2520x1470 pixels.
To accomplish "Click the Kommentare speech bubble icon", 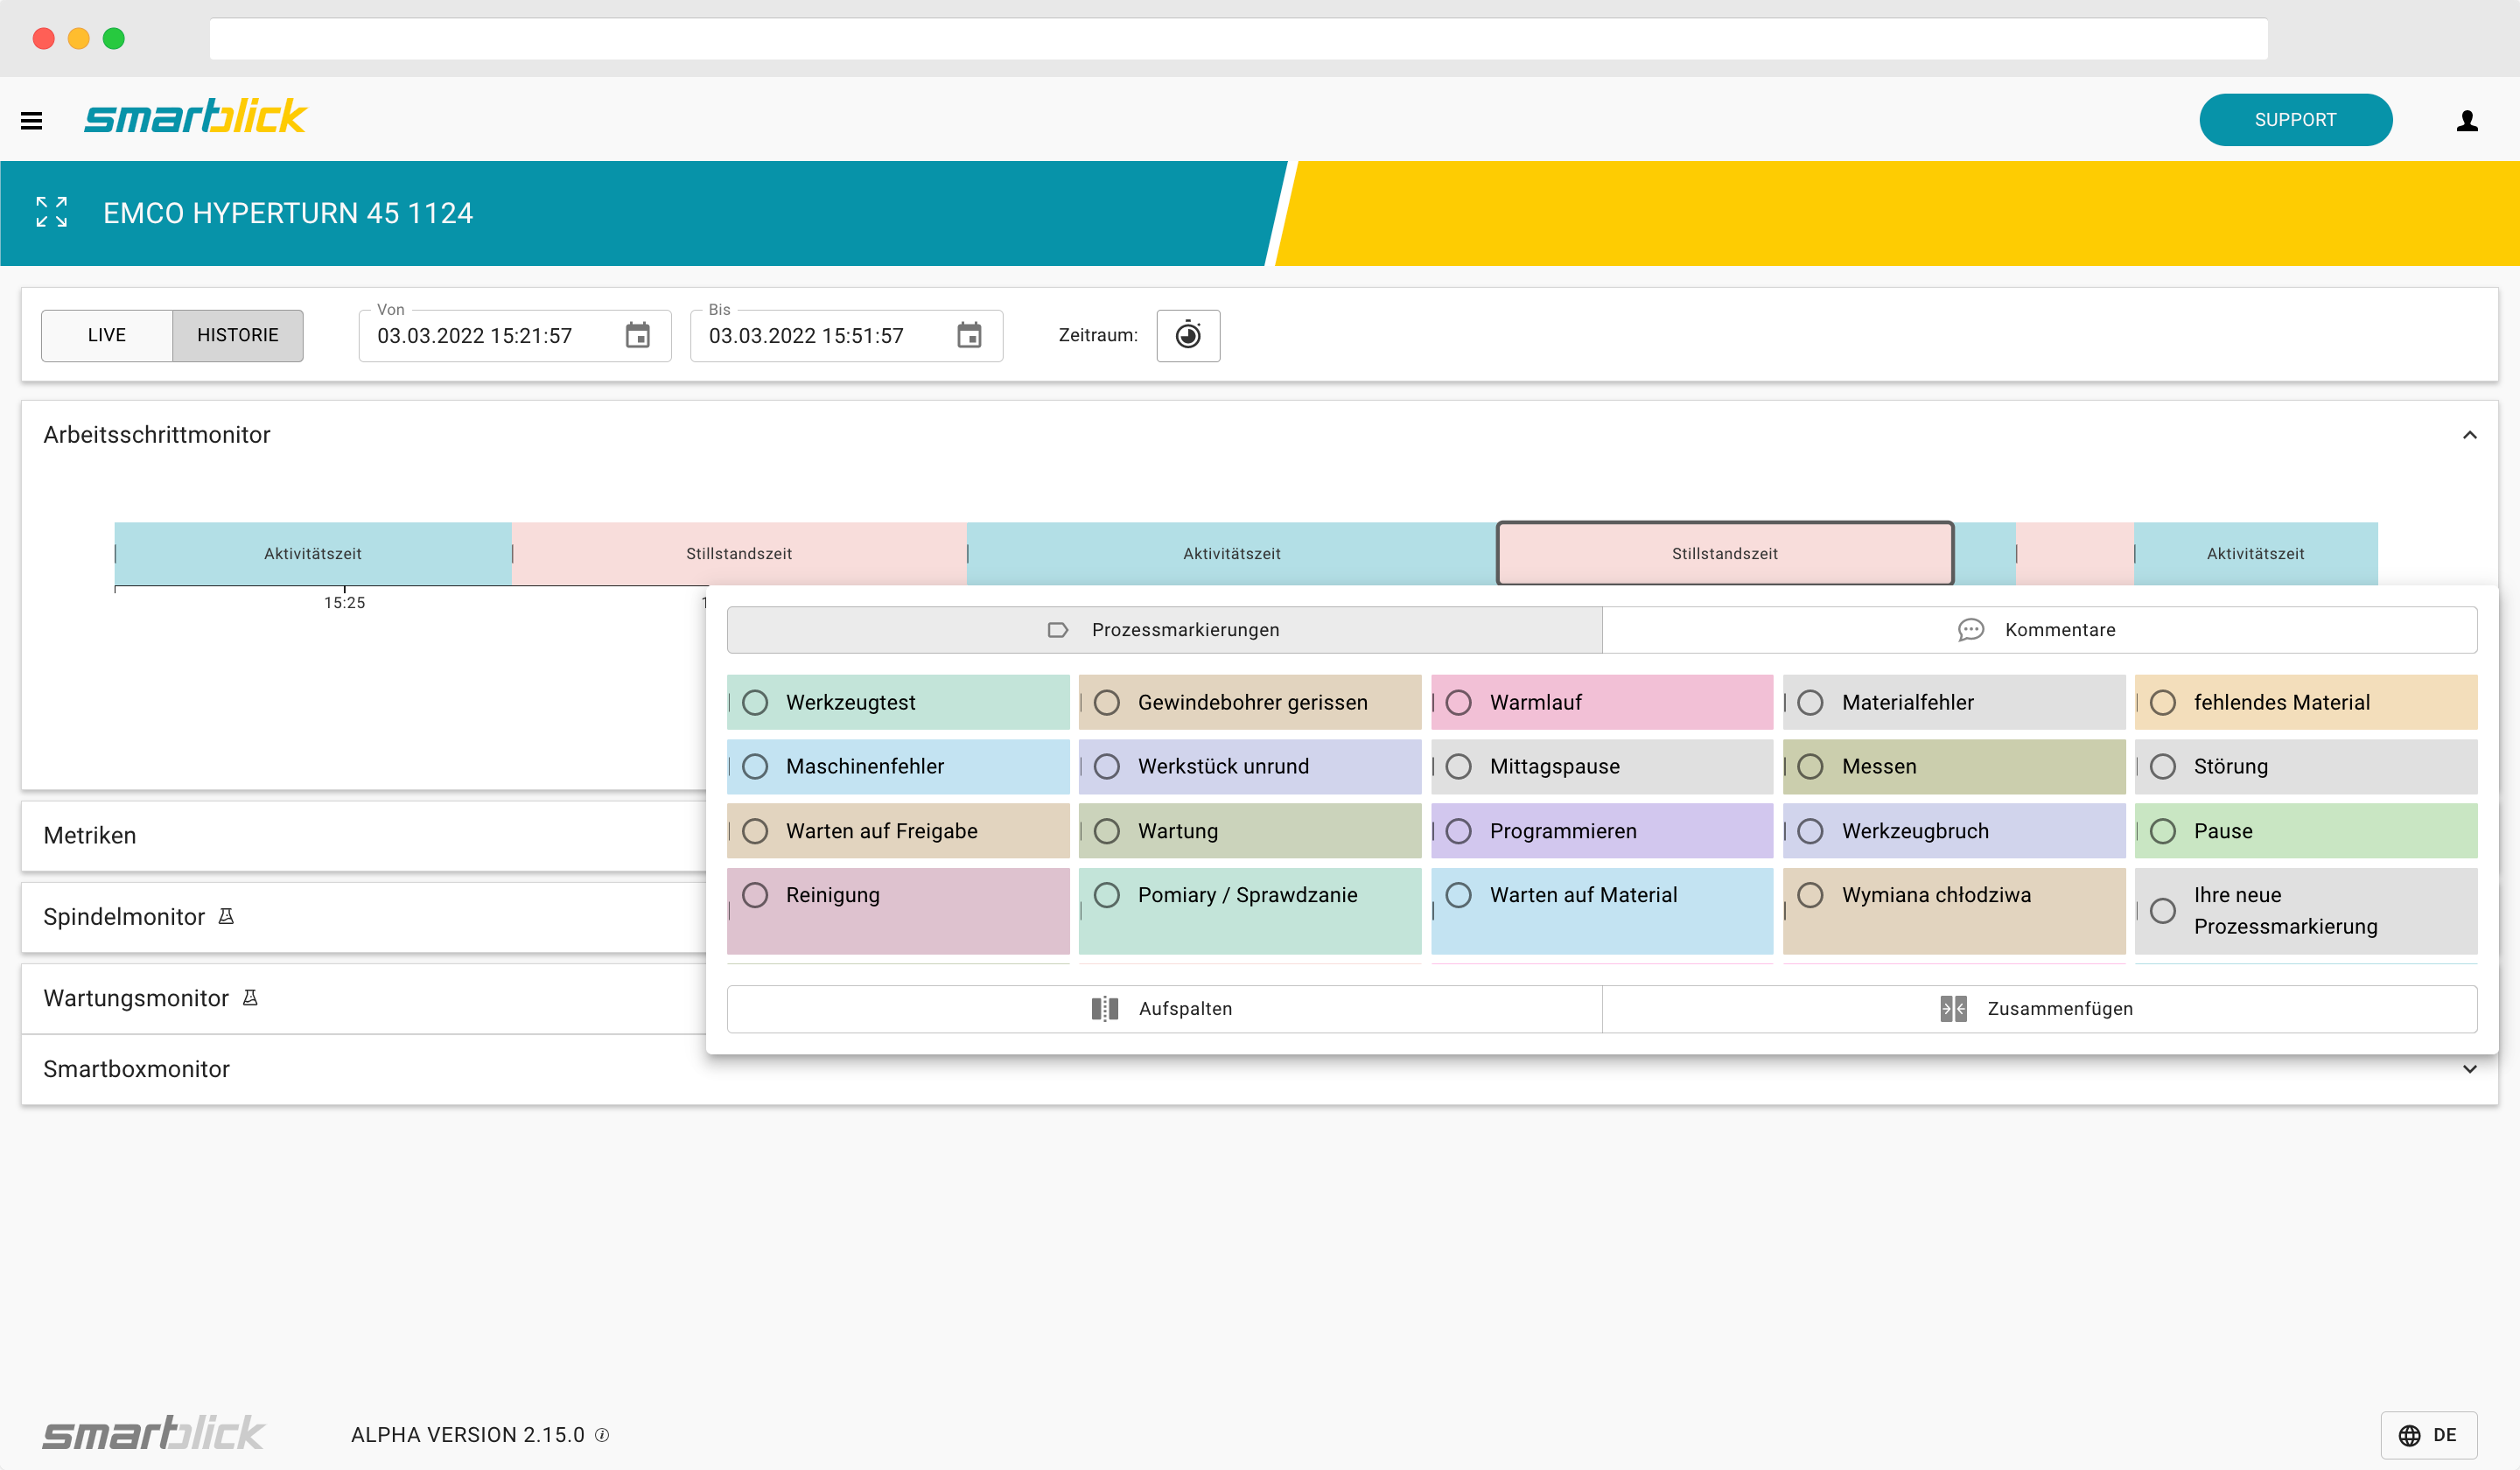I will tap(1971, 630).
